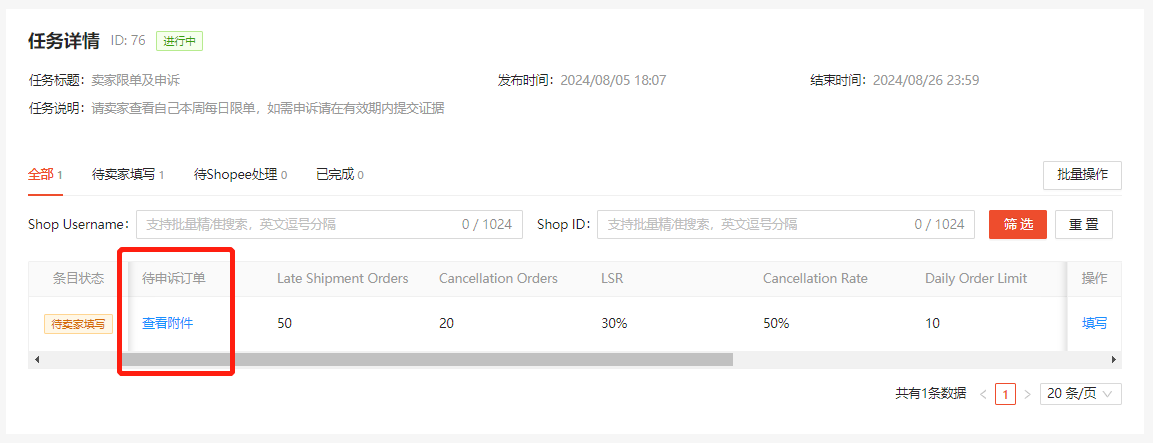Select the 已完成 tab
The height and width of the screenshot is (443, 1153).
coord(340,175)
